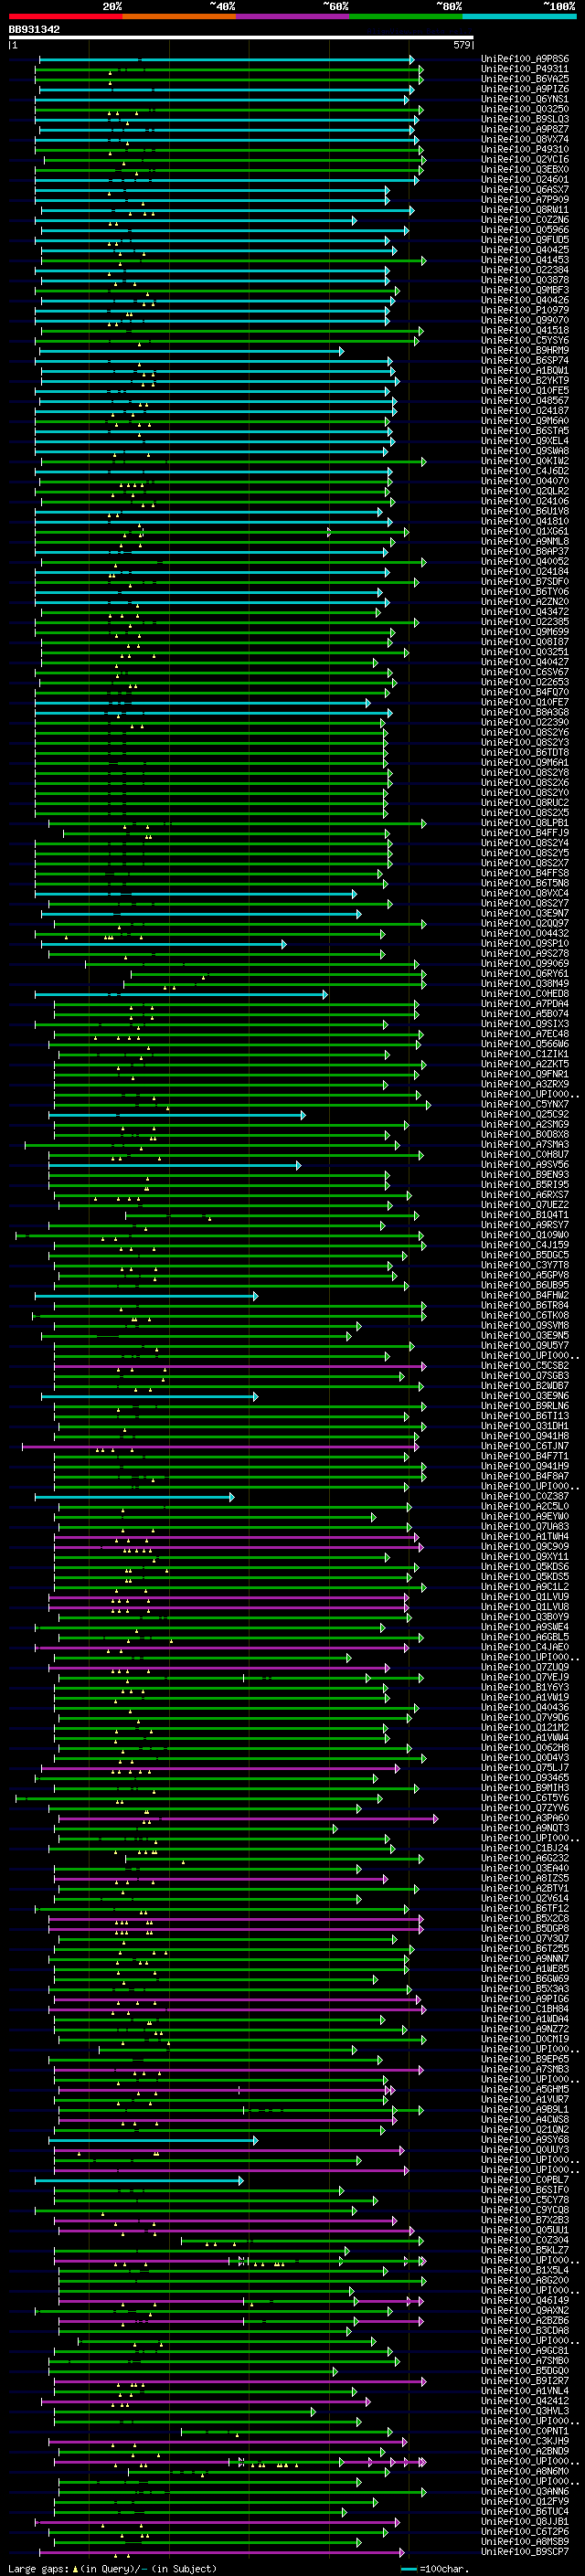Image resolution: width=585 pixels, height=2576 pixels.
Task: Click the BB931342 query title
Action: (34, 29)
